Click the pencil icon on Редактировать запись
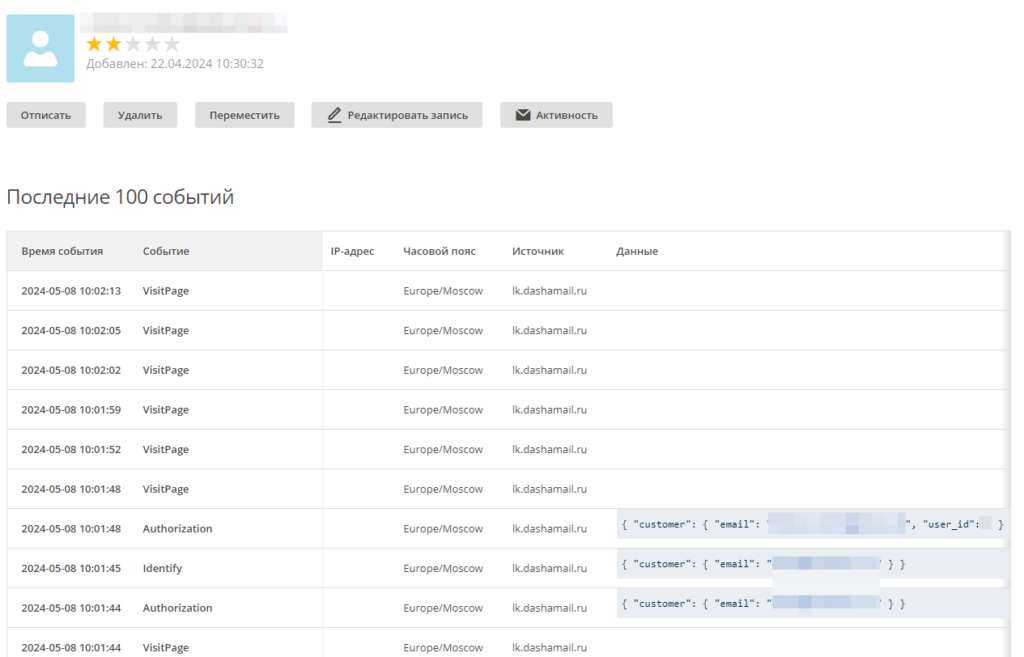1024x657 pixels. 334,115
